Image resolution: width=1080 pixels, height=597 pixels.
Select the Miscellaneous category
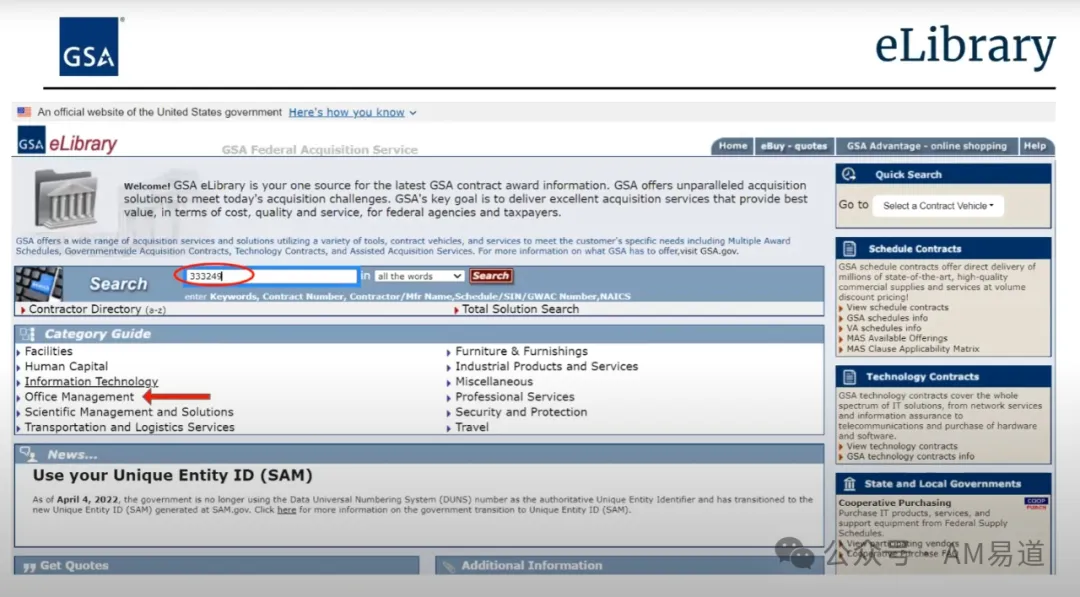pos(494,381)
